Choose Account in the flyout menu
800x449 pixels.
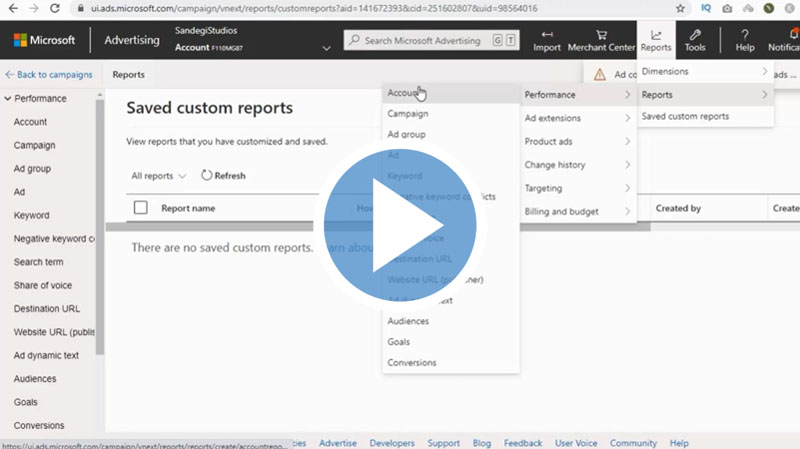(x=451, y=93)
